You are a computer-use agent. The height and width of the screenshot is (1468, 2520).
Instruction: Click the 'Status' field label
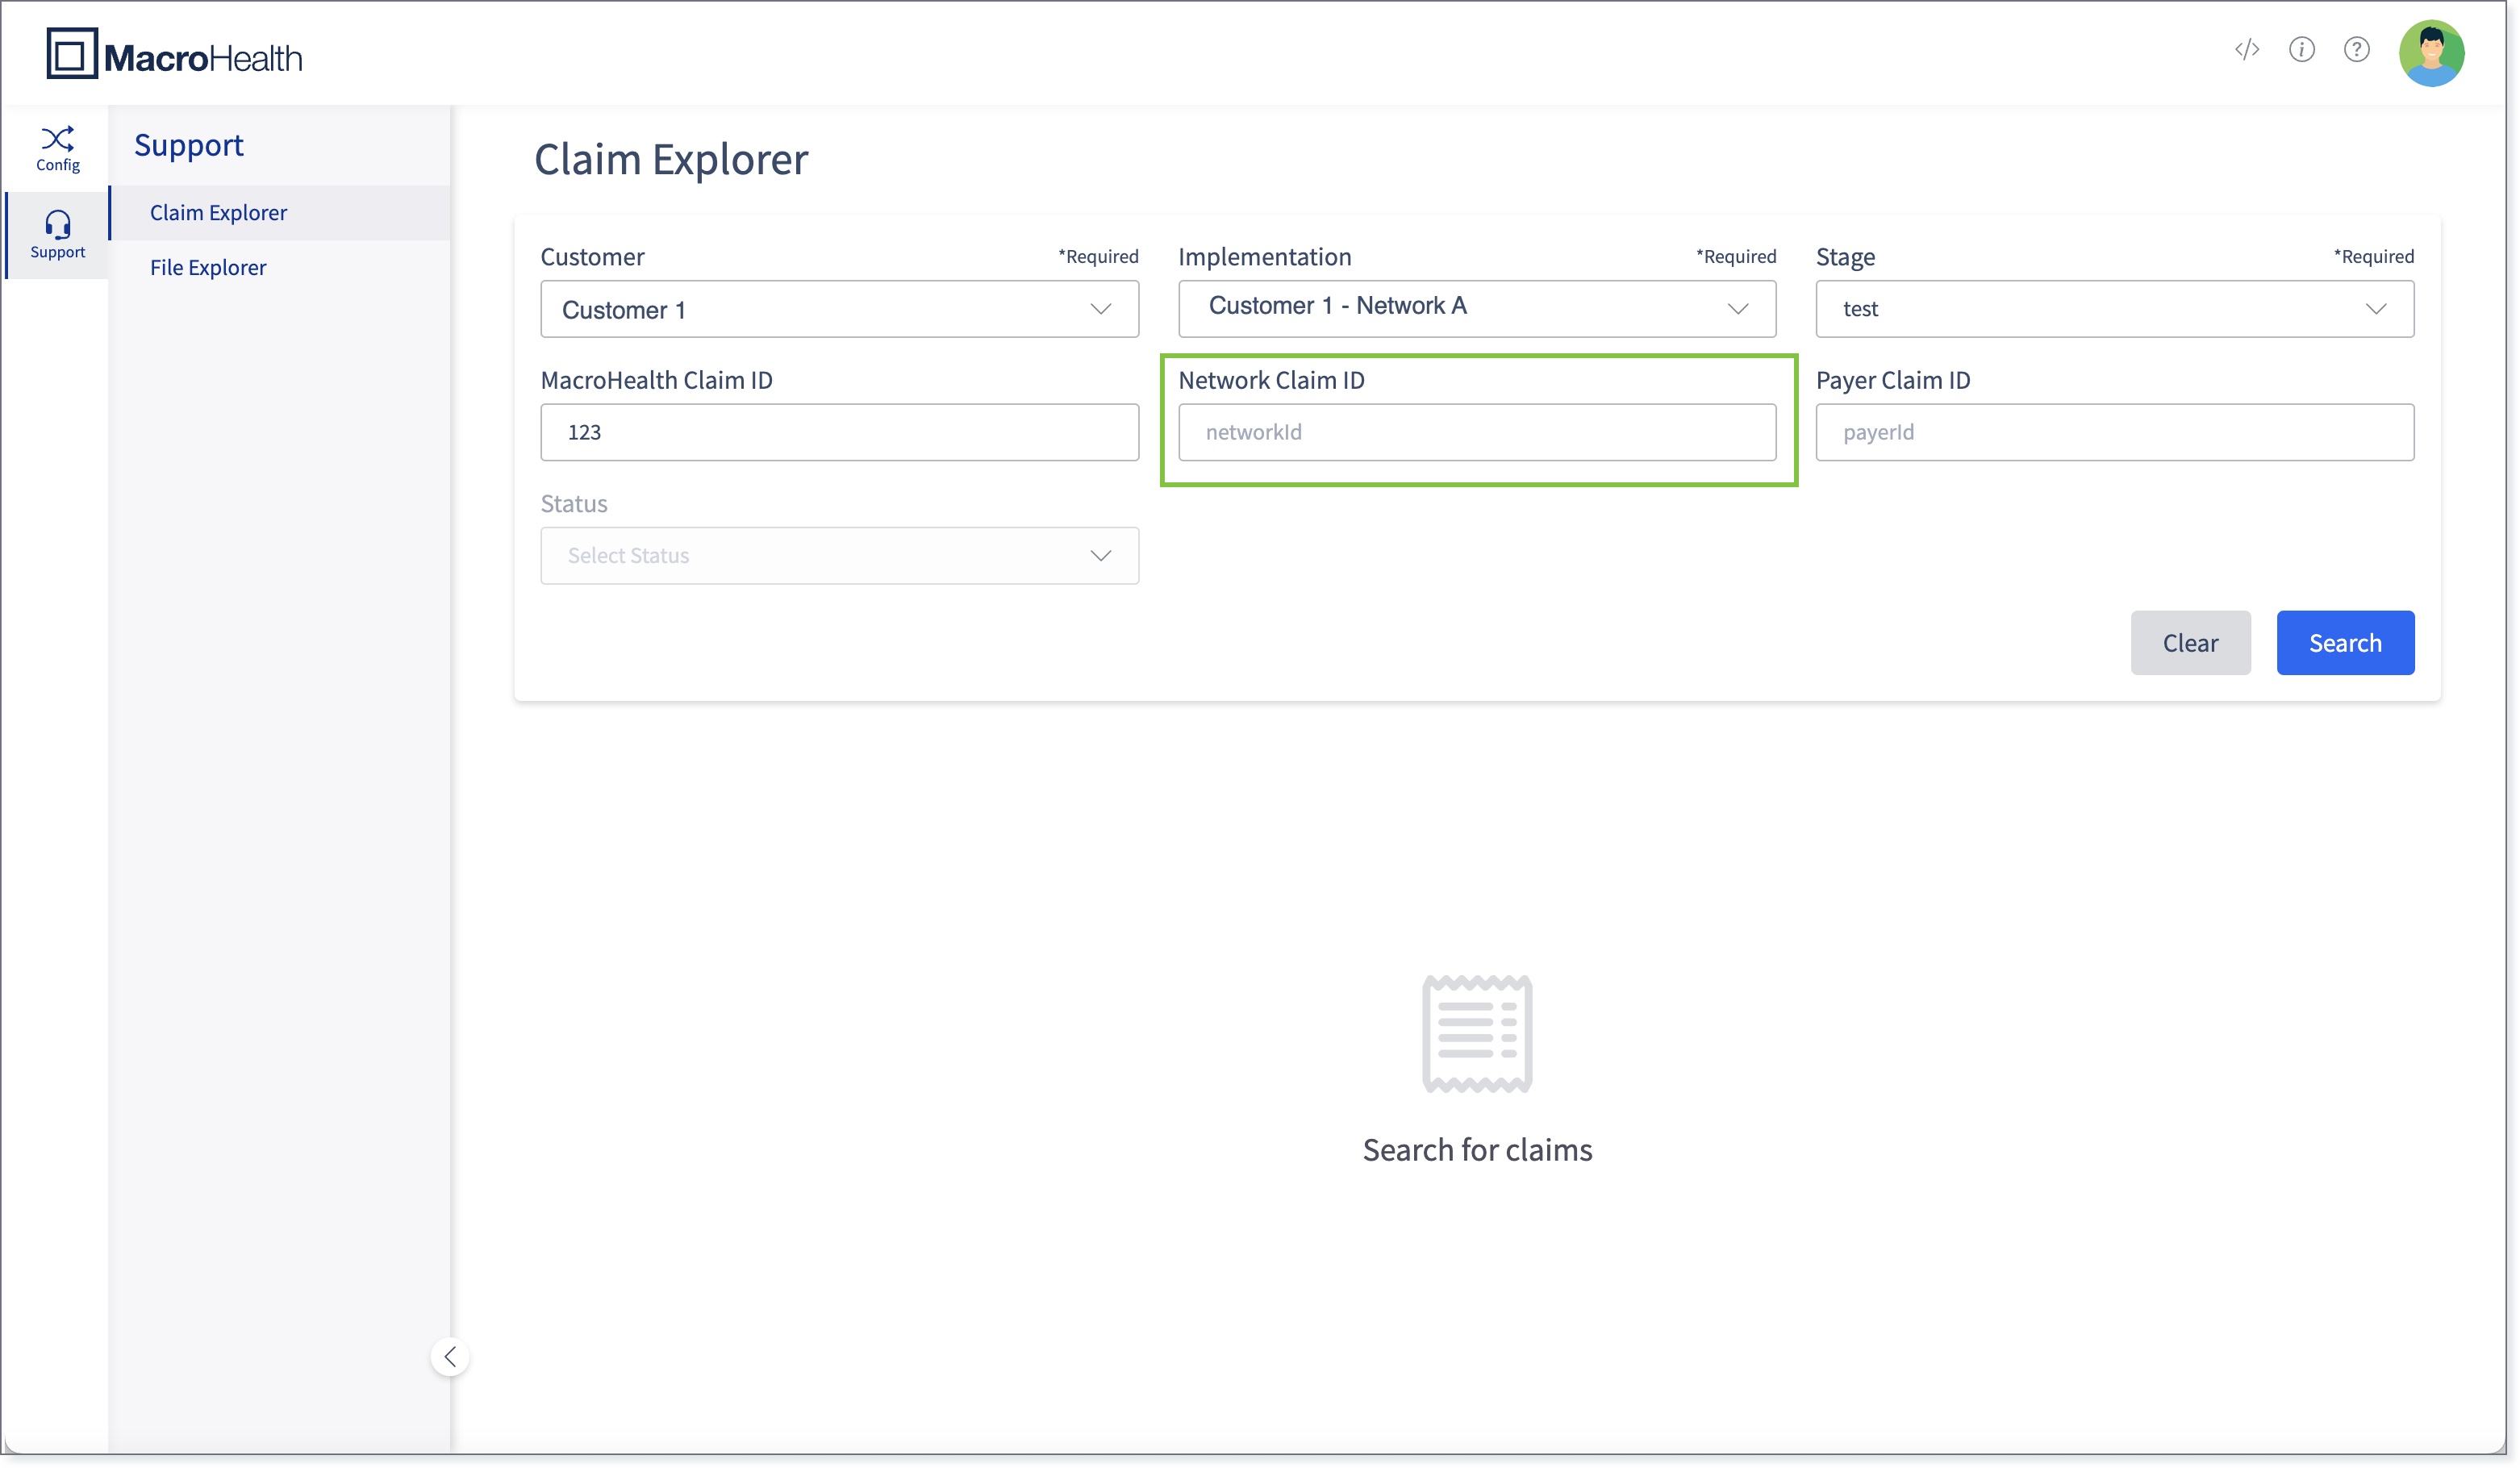(574, 503)
